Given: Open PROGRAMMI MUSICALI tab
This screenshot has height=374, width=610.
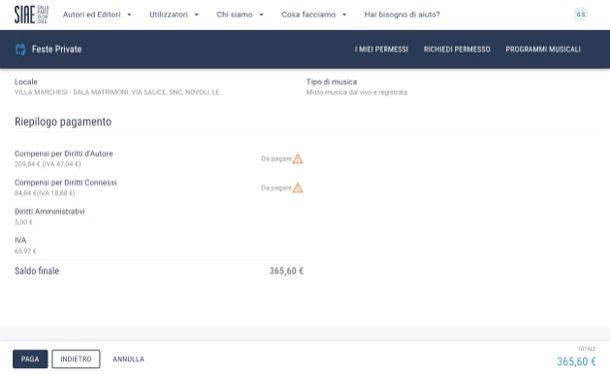Looking at the screenshot, I should point(543,49).
